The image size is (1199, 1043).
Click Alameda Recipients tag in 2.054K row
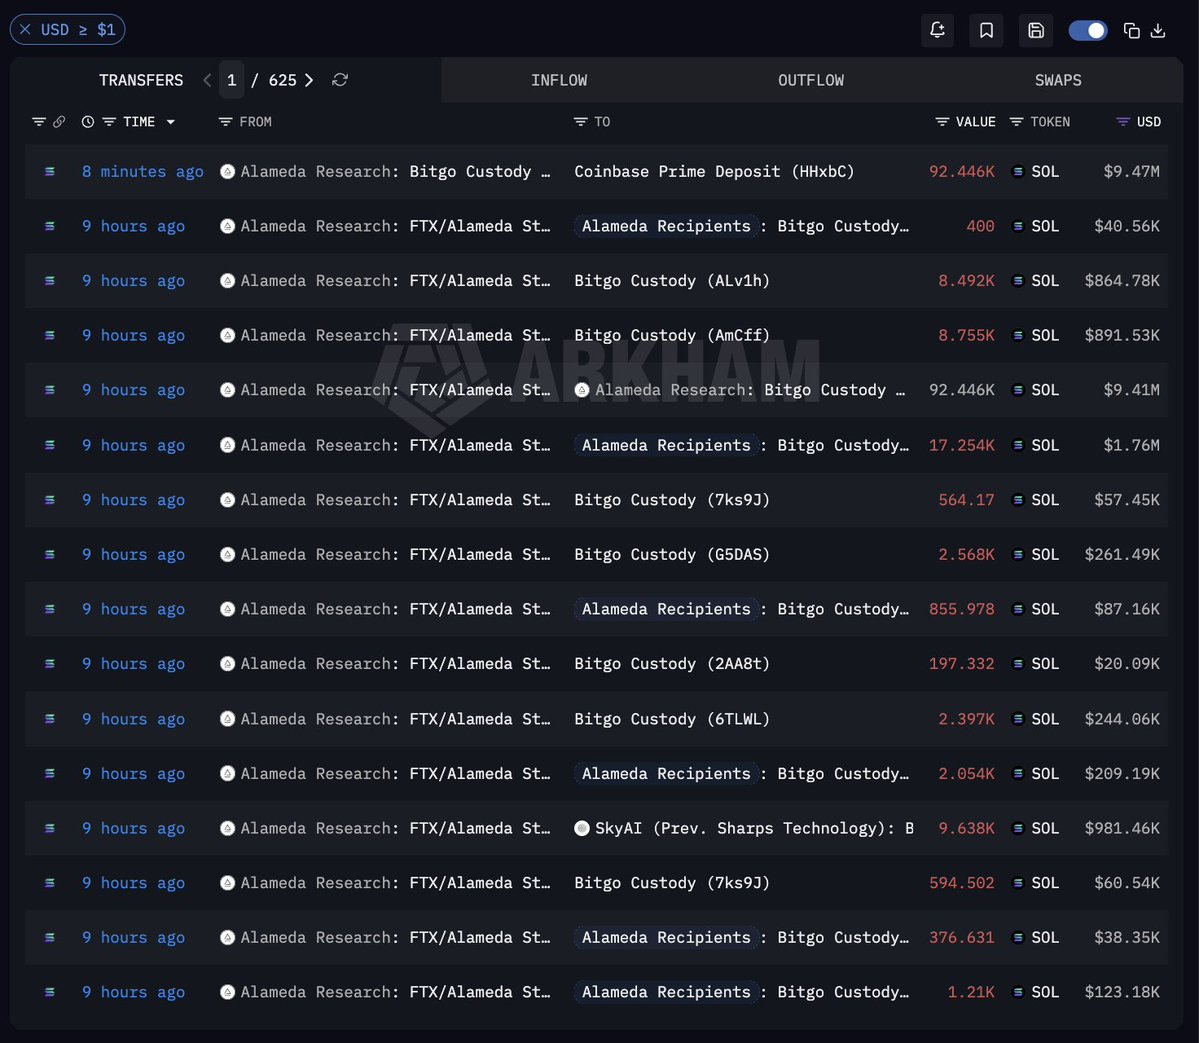pos(666,774)
